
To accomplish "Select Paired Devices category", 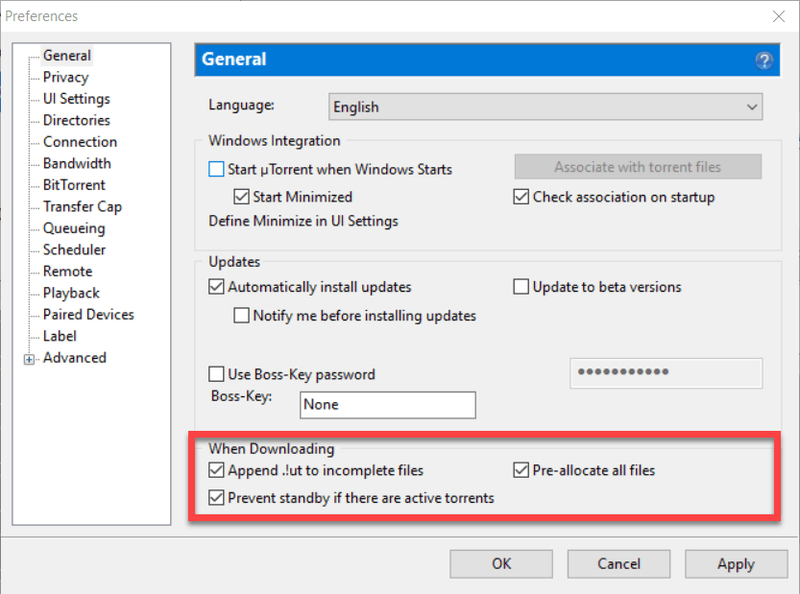I will coord(88,314).
